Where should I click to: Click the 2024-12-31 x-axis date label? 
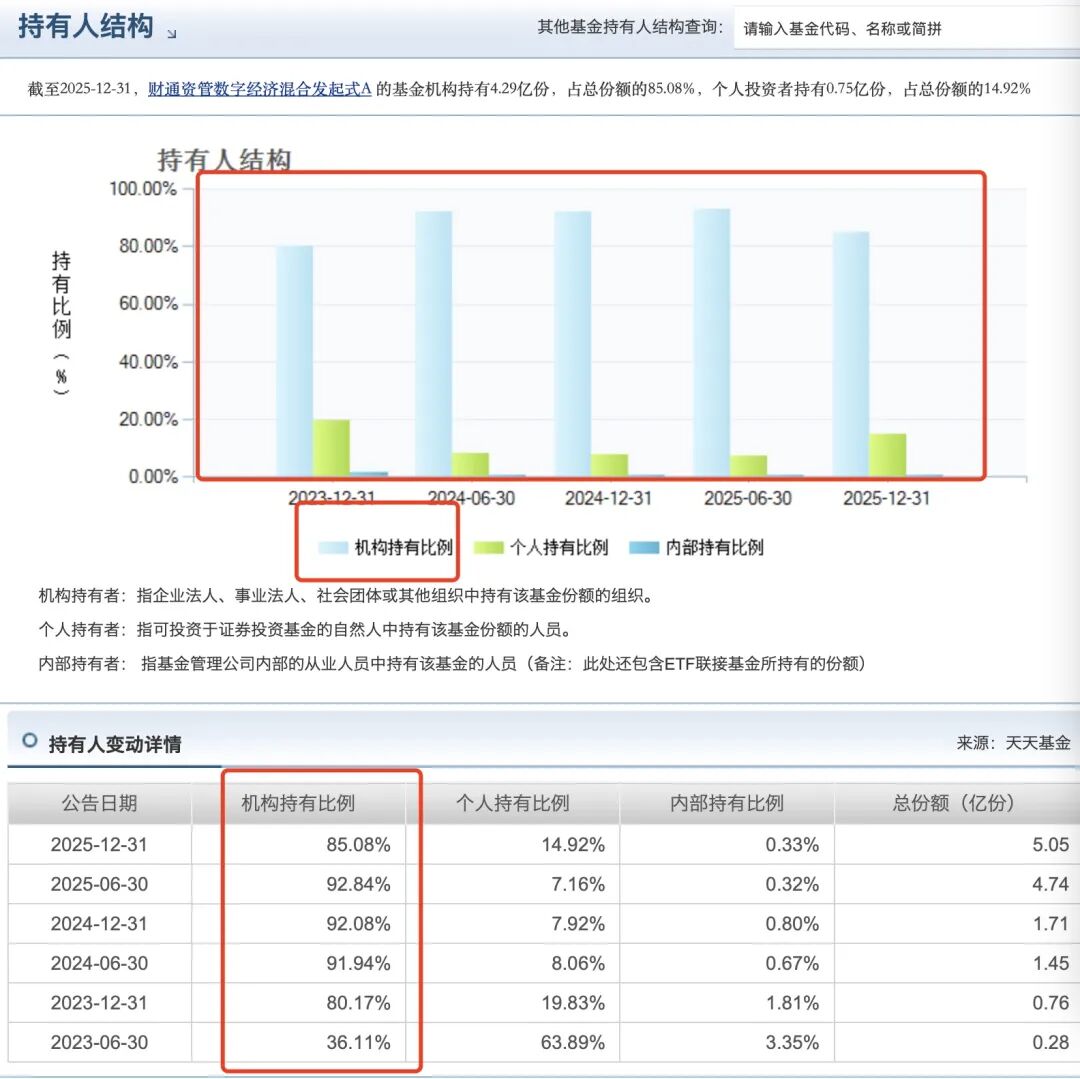coord(608,499)
